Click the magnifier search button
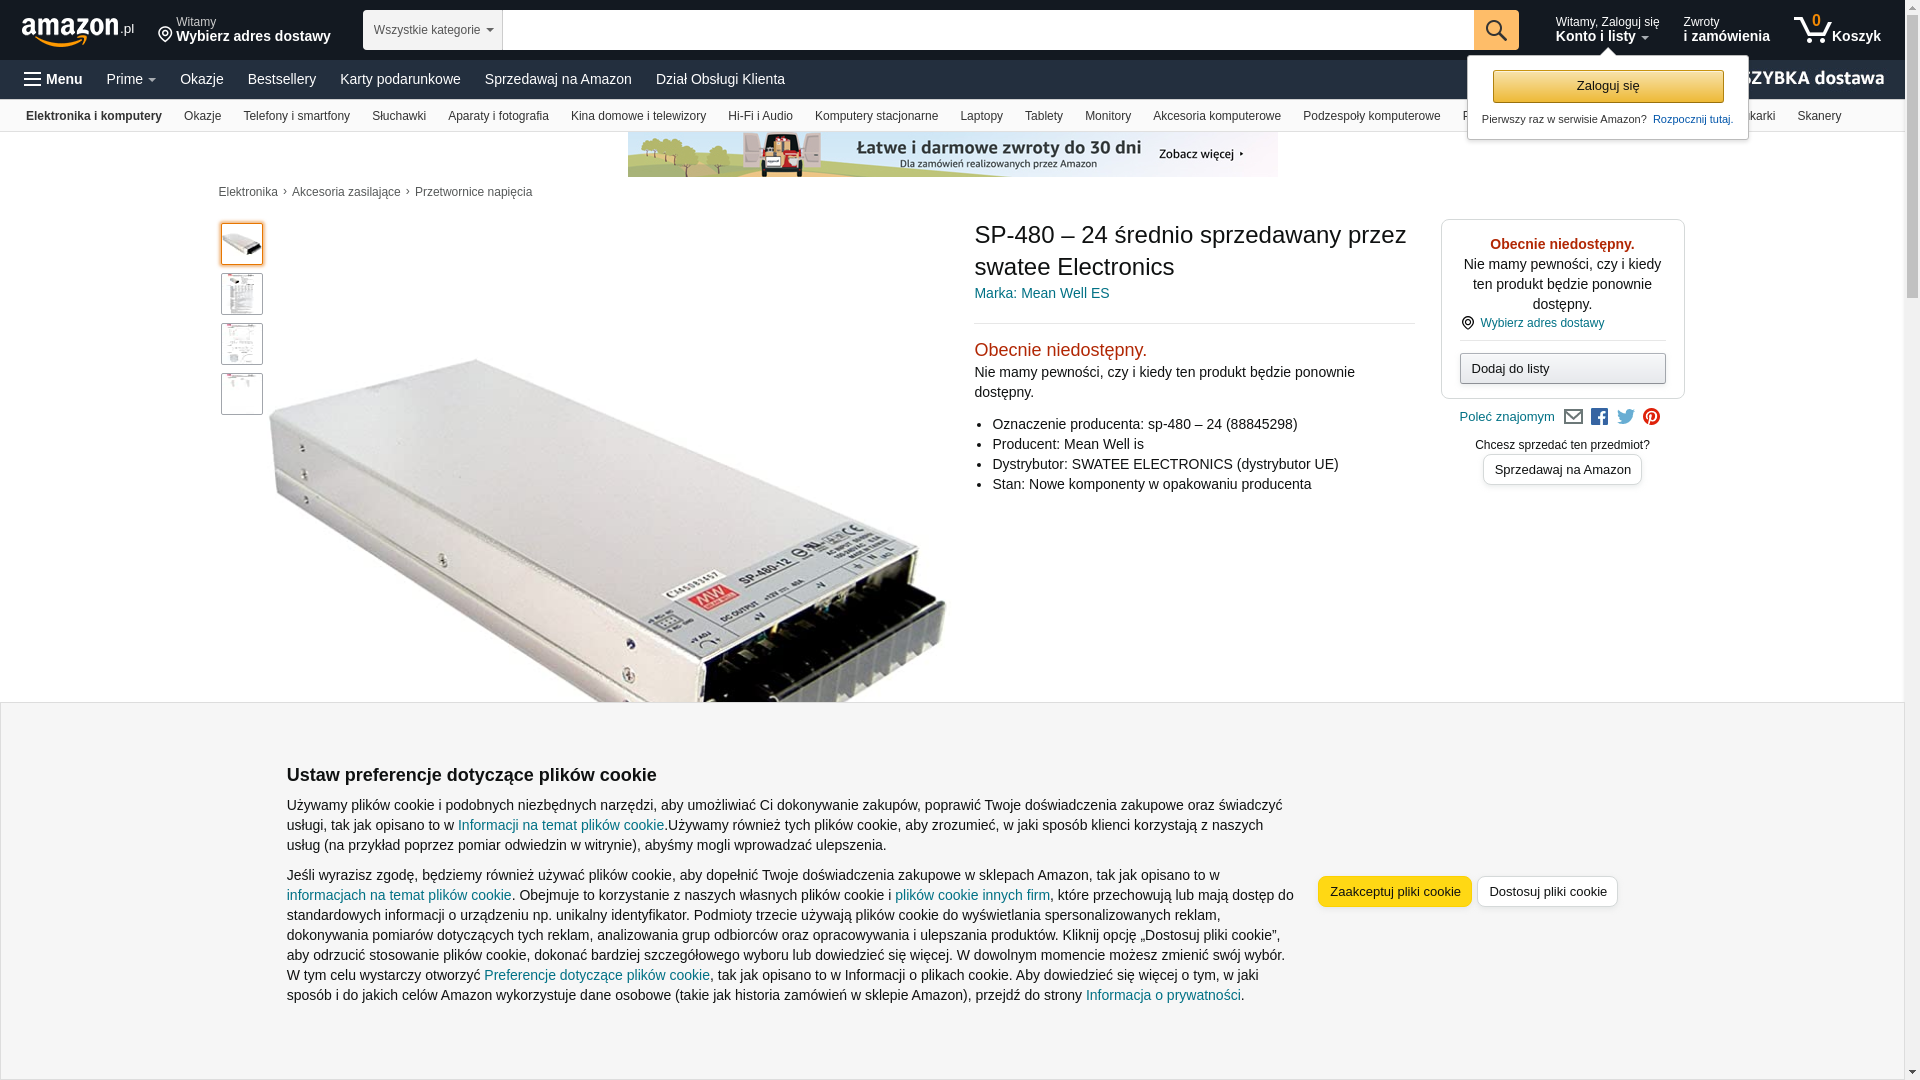The height and width of the screenshot is (1080, 1920). coord(1496,30)
